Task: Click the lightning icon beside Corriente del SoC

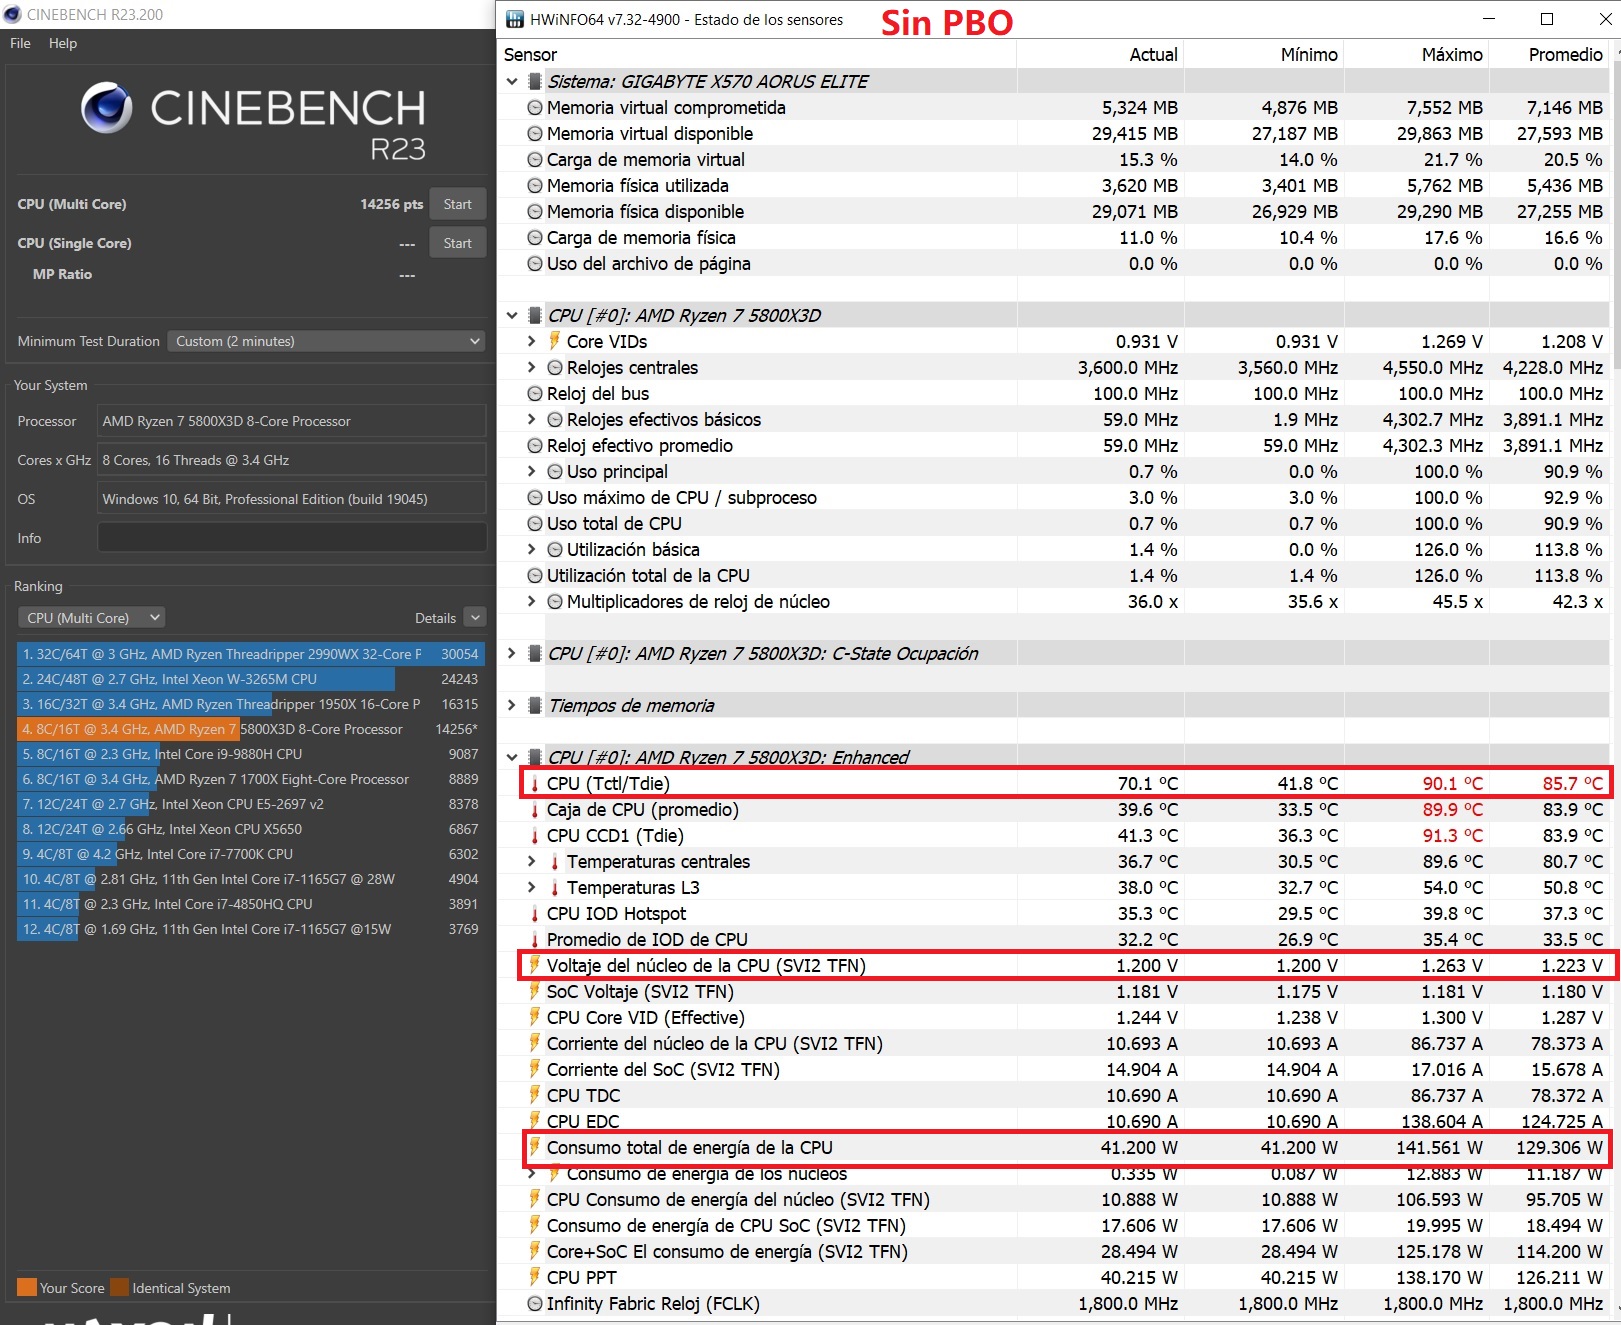Action: click(535, 1069)
